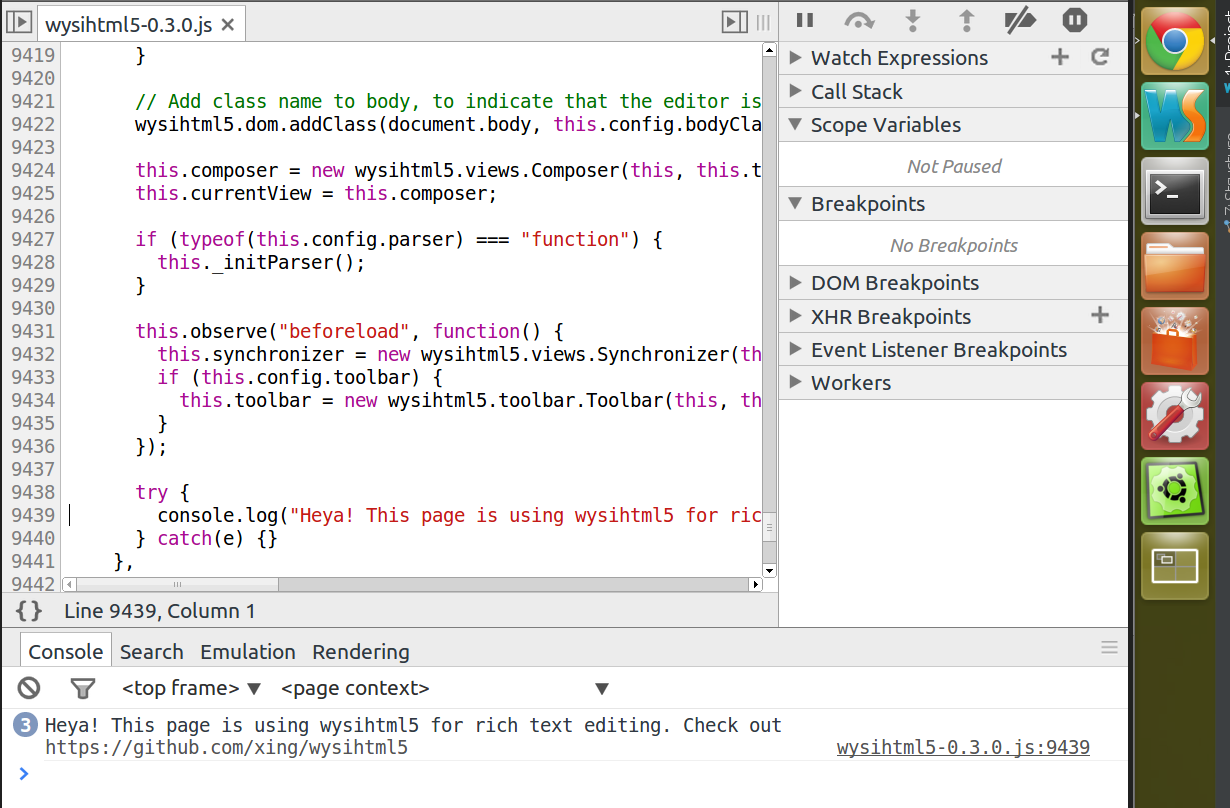Viewport: 1230px width, 808px height.
Task: Open source link wysihtml5-0.3.0.js:9439
Action: point(963,748)
